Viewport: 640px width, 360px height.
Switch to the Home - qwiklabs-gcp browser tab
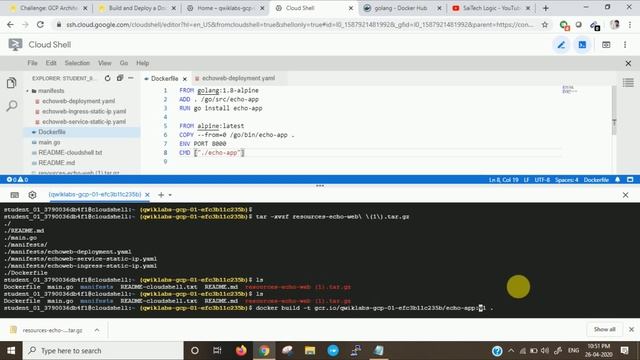point(225,8)
